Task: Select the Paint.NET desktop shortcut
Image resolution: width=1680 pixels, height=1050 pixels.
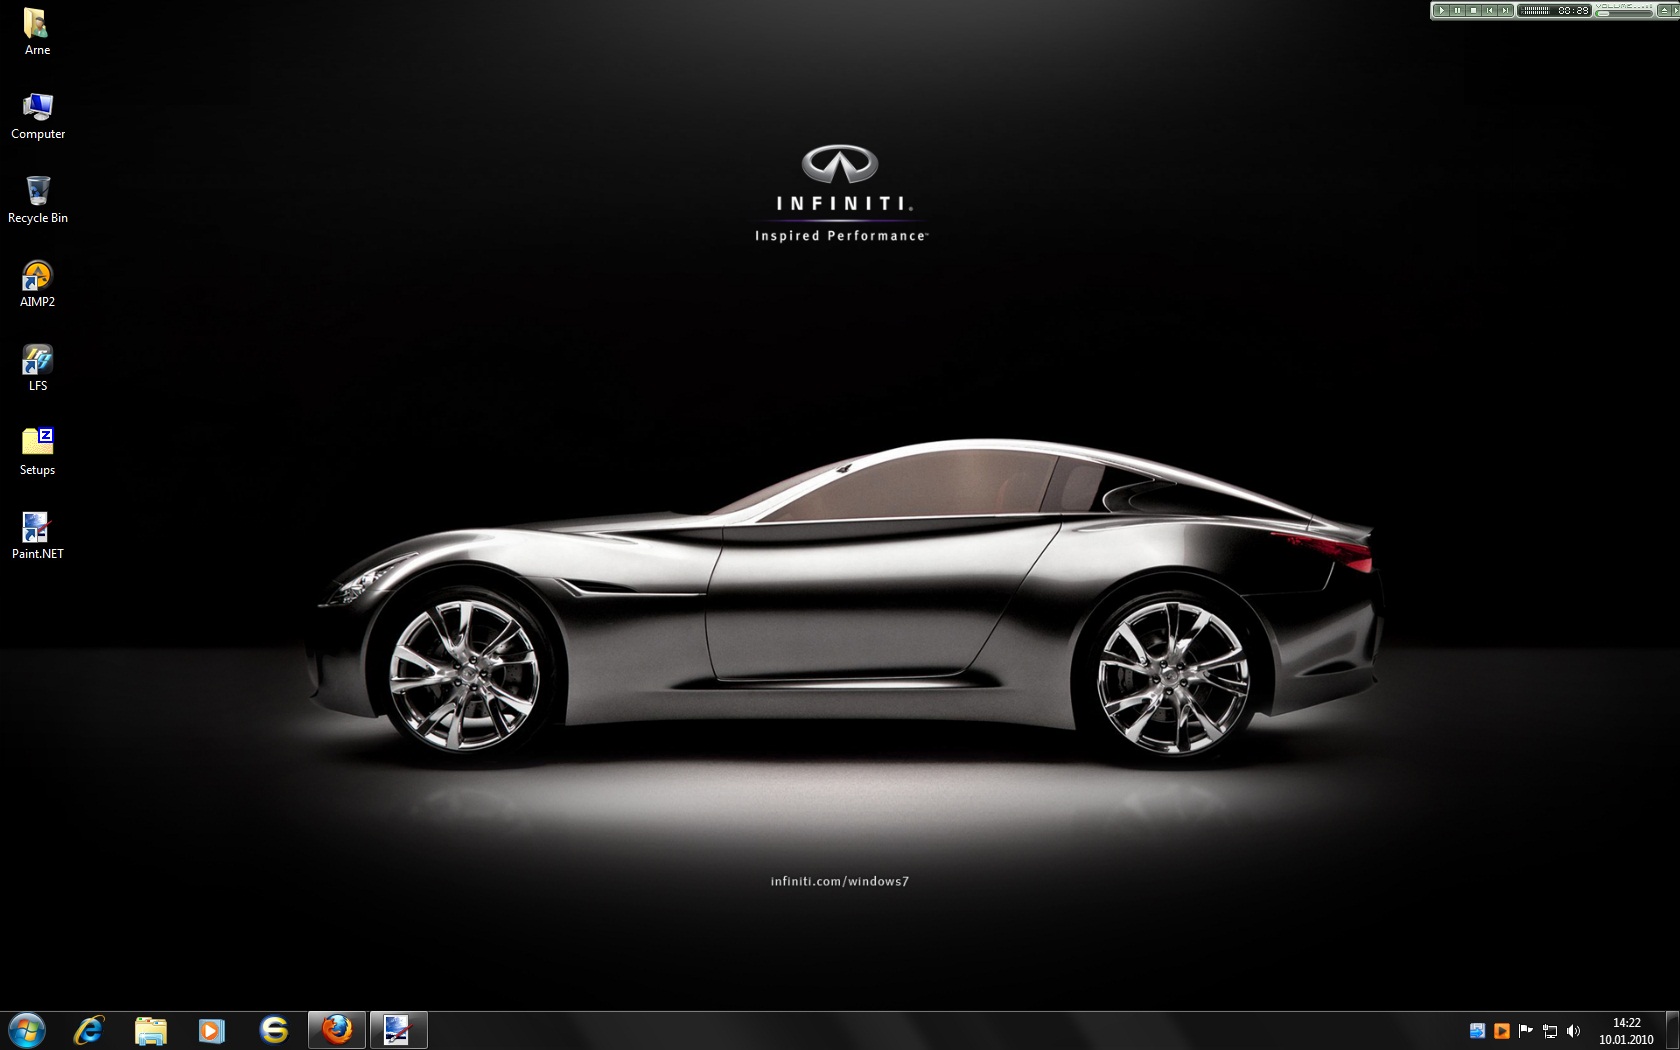Action: (x=37, y=535)
